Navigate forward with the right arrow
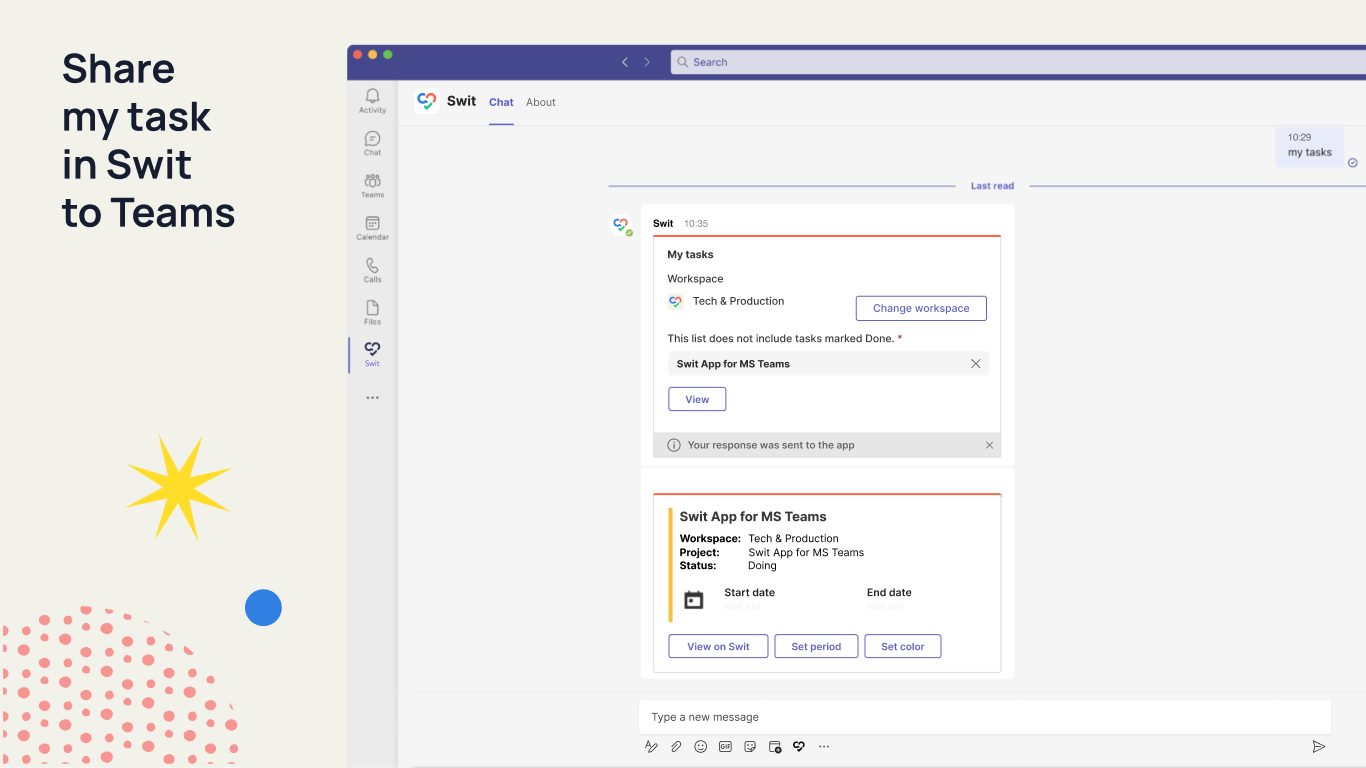 point(647,62)
